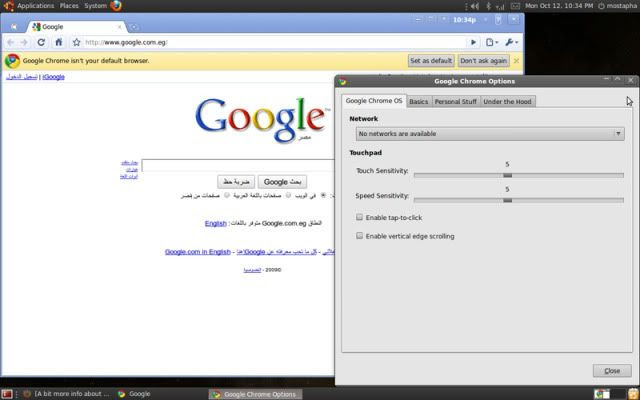The image size is (640, 400).
Task: Reload the Google page
Action: tap(41, 42)
